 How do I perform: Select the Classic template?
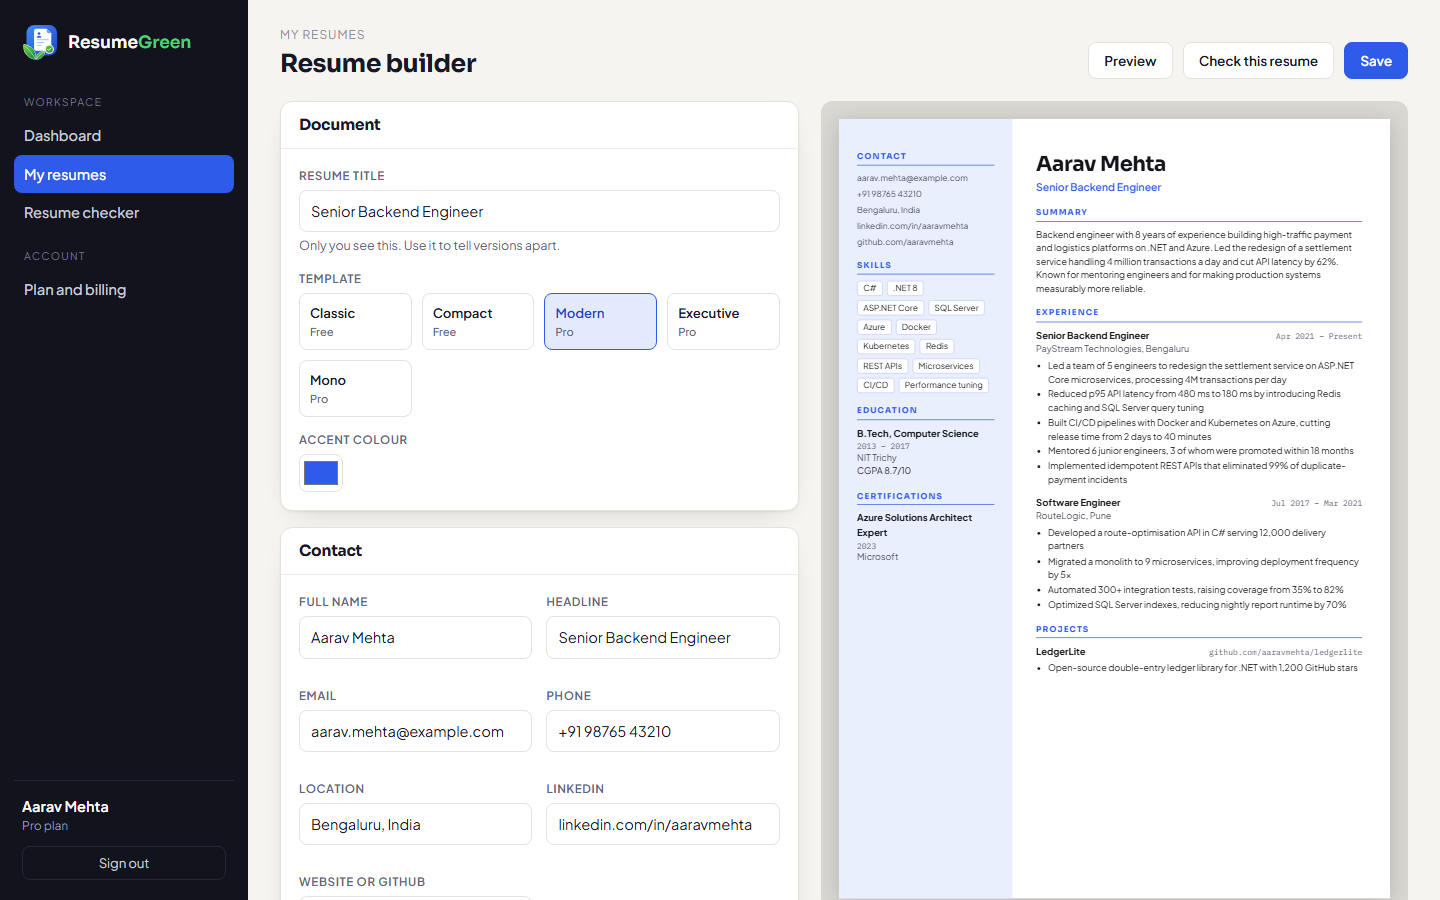(x=355, y=321)
